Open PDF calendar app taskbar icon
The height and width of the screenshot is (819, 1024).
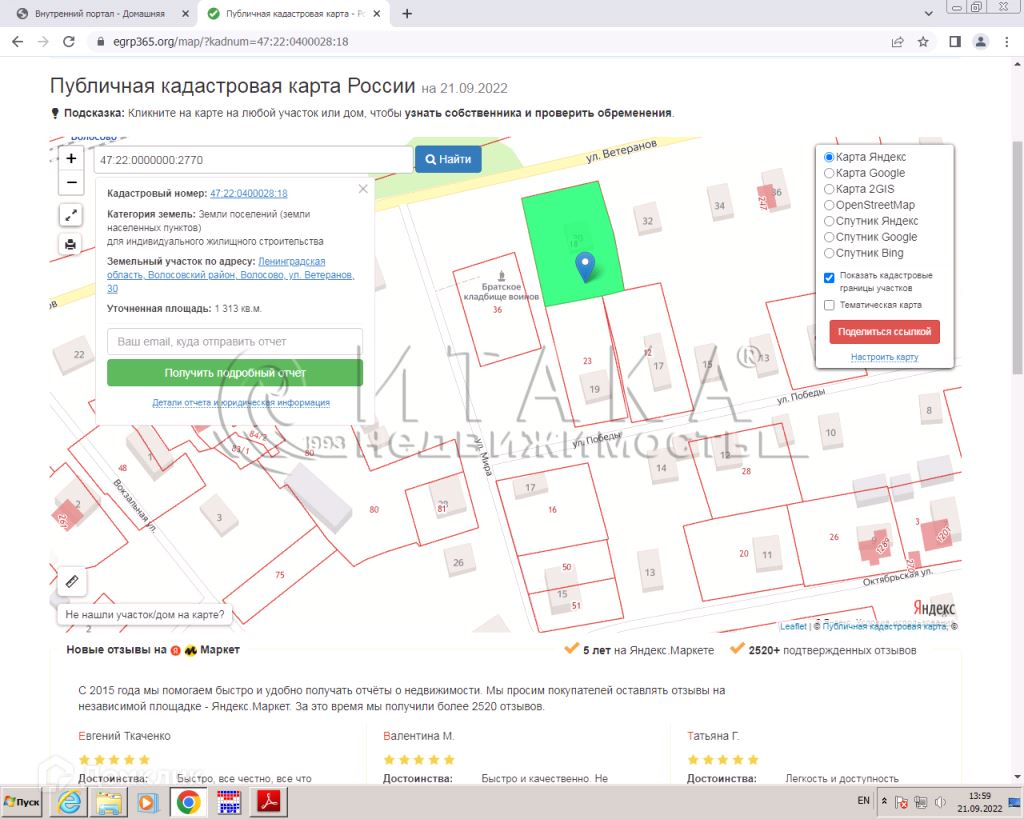tap(229, 802)
